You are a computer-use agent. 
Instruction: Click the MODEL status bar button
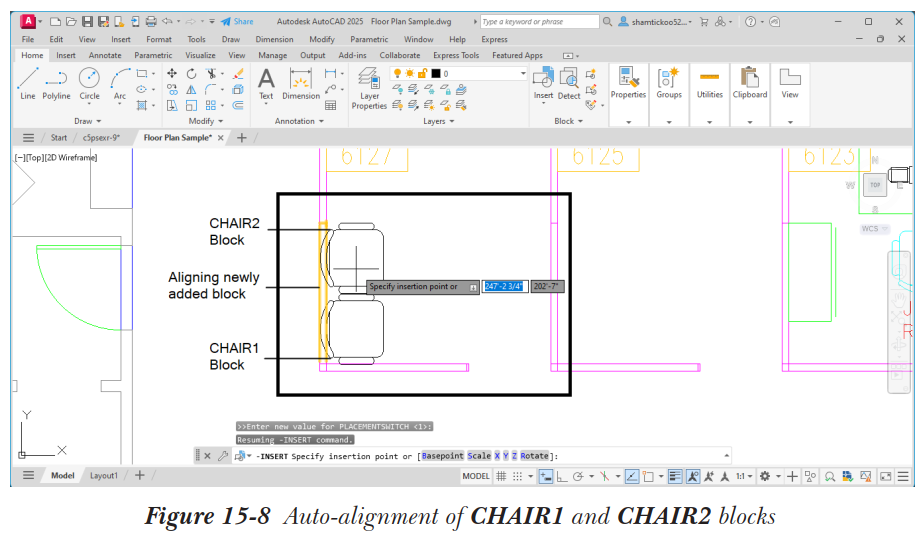pos(475,477)
